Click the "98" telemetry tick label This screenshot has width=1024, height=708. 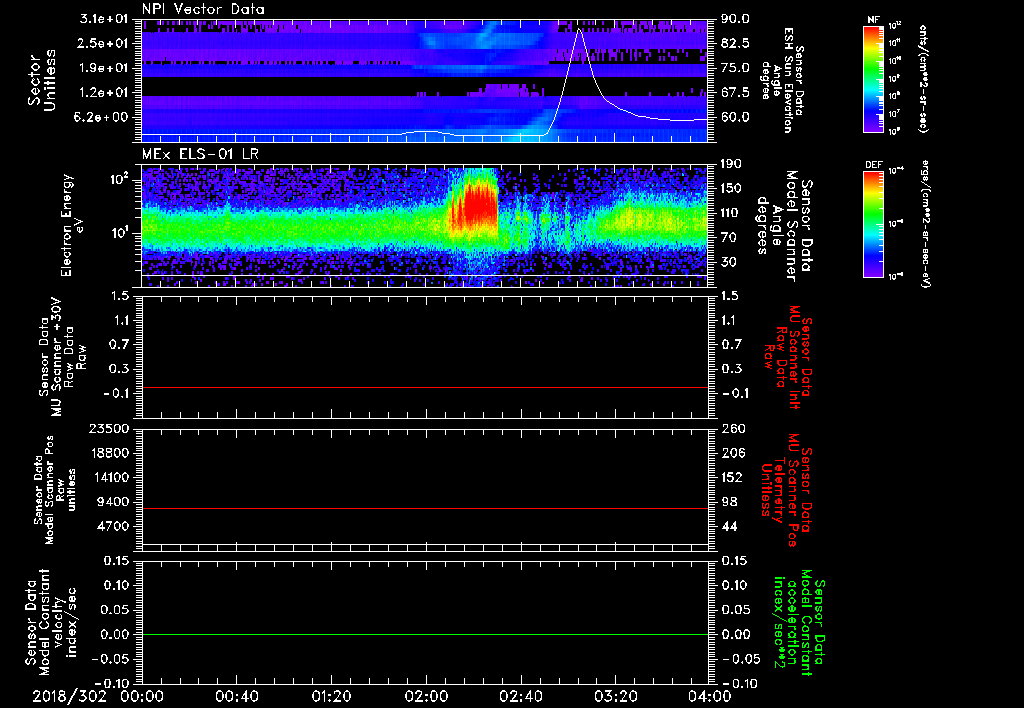click(729, 502)
